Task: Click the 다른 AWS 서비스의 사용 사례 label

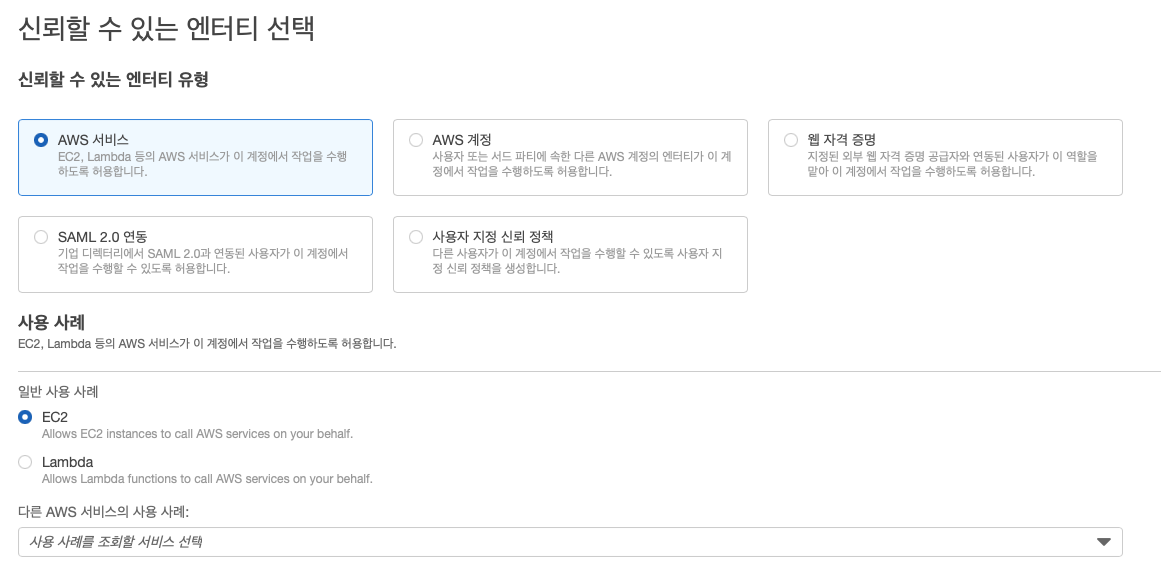Action: (x=104, y=512)
